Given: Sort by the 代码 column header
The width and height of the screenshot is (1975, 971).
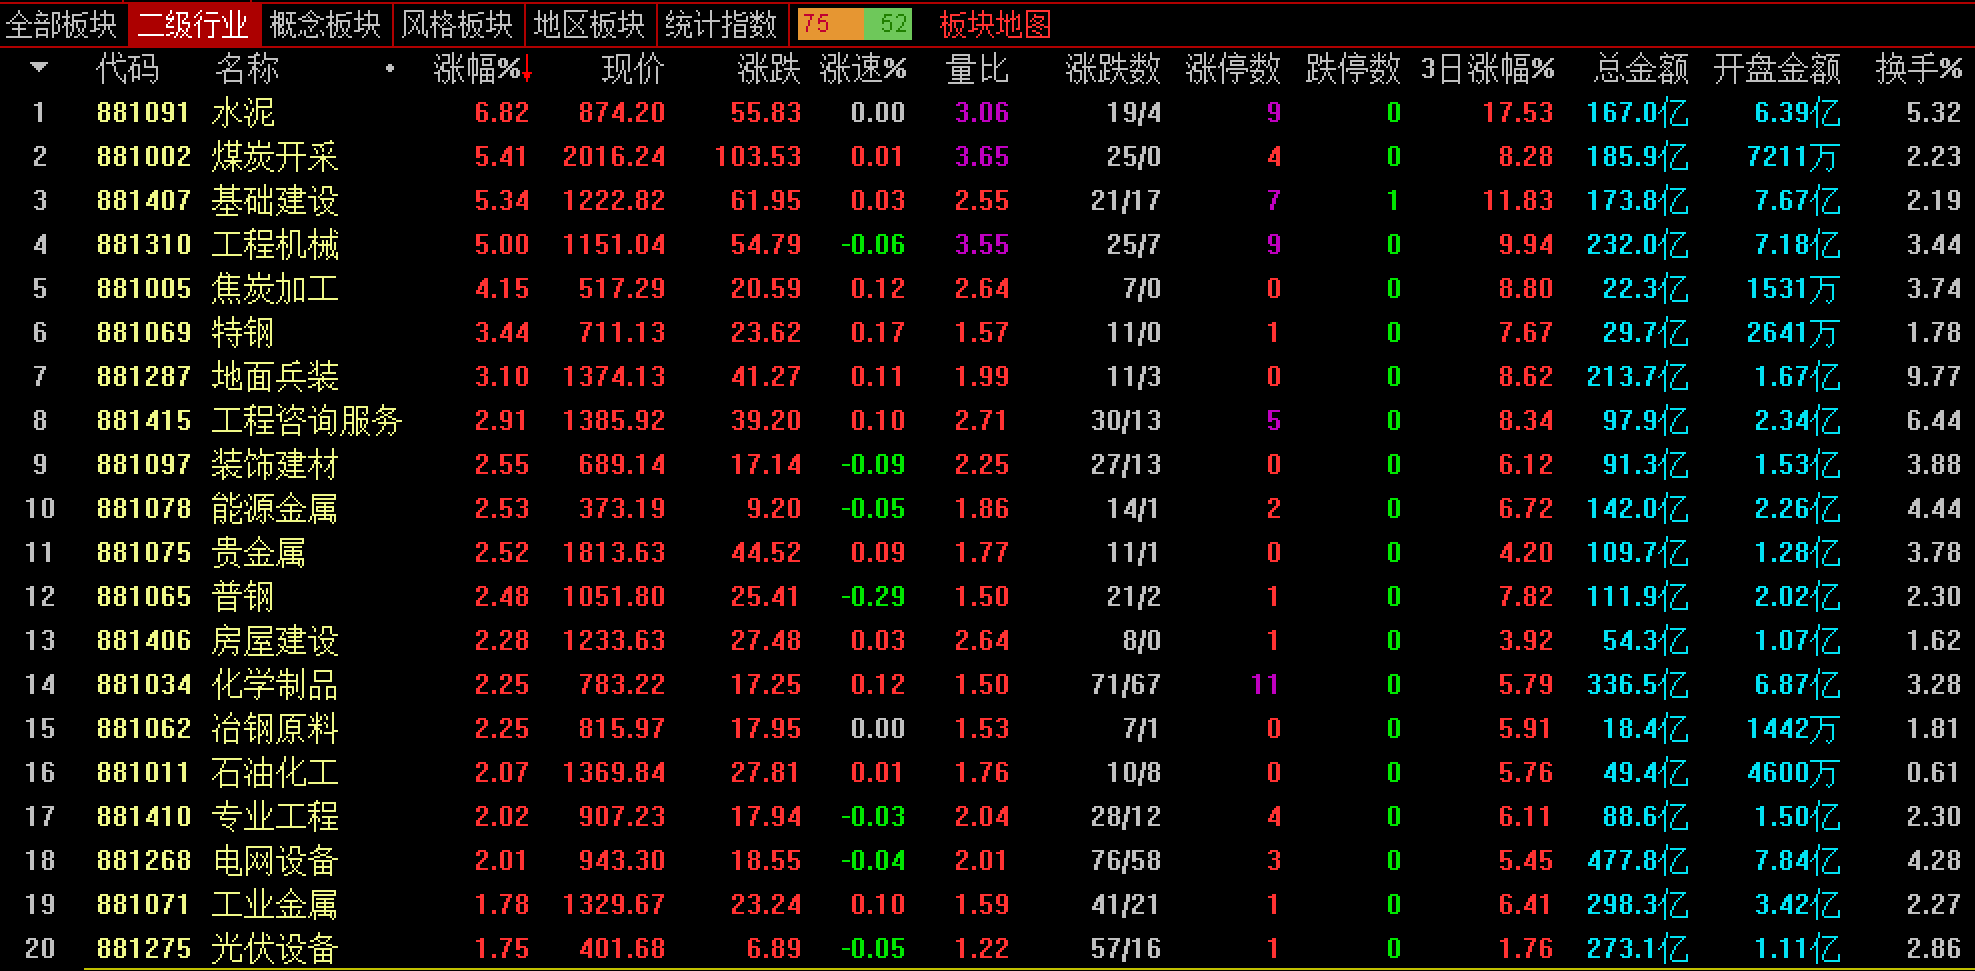Looking at the screenshot, I should tap(127, 69).
